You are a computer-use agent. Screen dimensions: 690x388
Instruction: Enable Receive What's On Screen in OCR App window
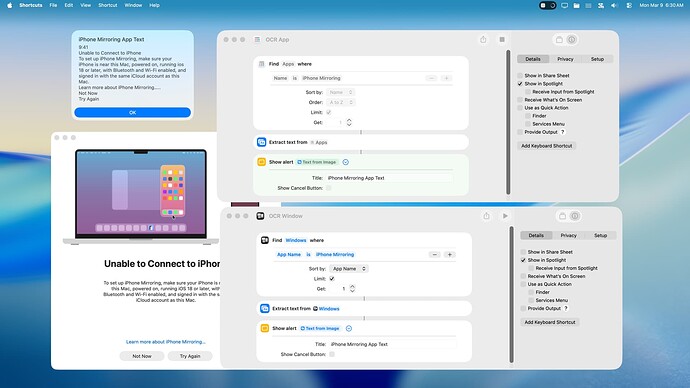click(520, 100)
